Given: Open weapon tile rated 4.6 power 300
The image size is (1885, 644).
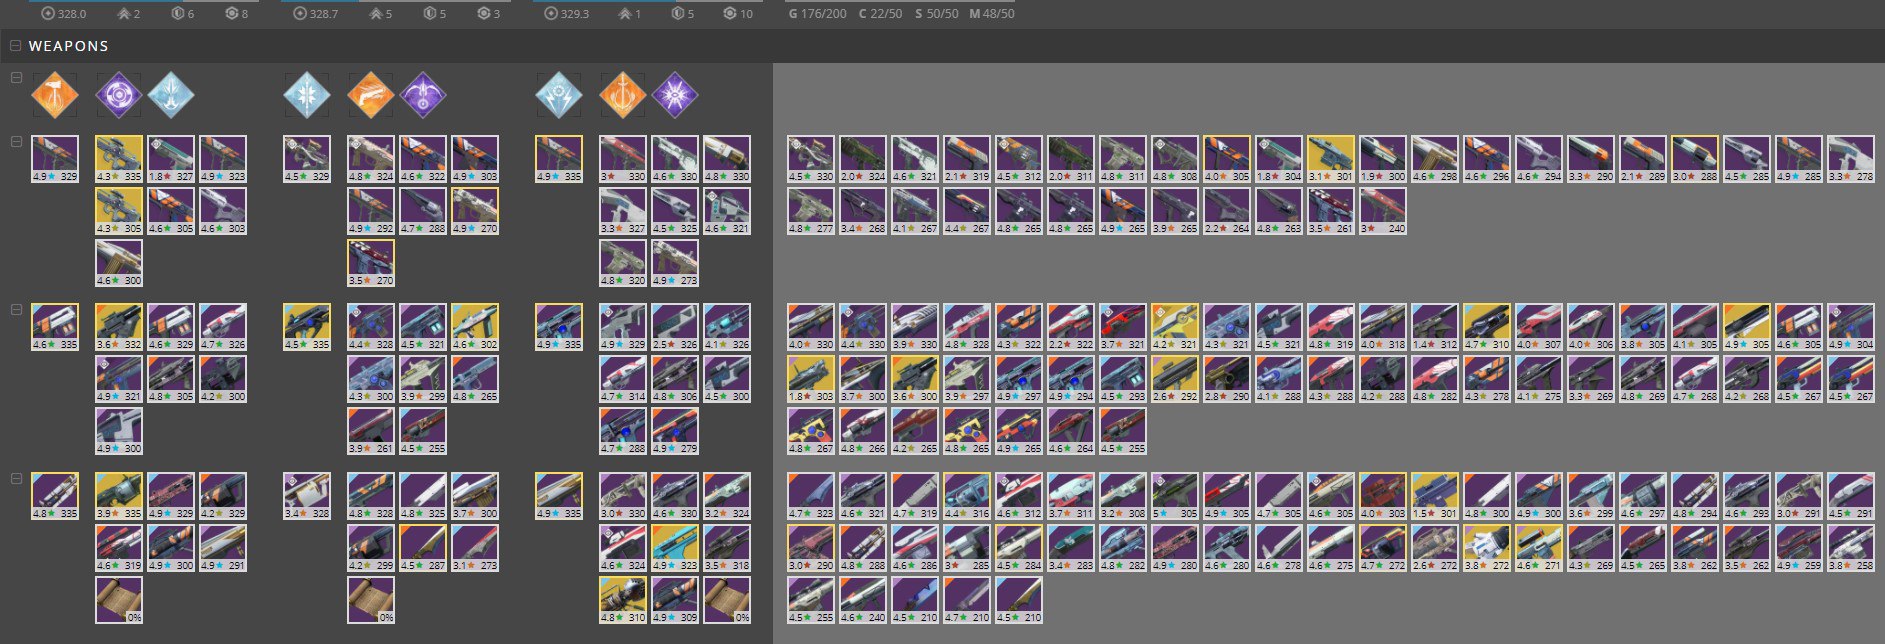Looking at the screenshot, I should point(119,263).
